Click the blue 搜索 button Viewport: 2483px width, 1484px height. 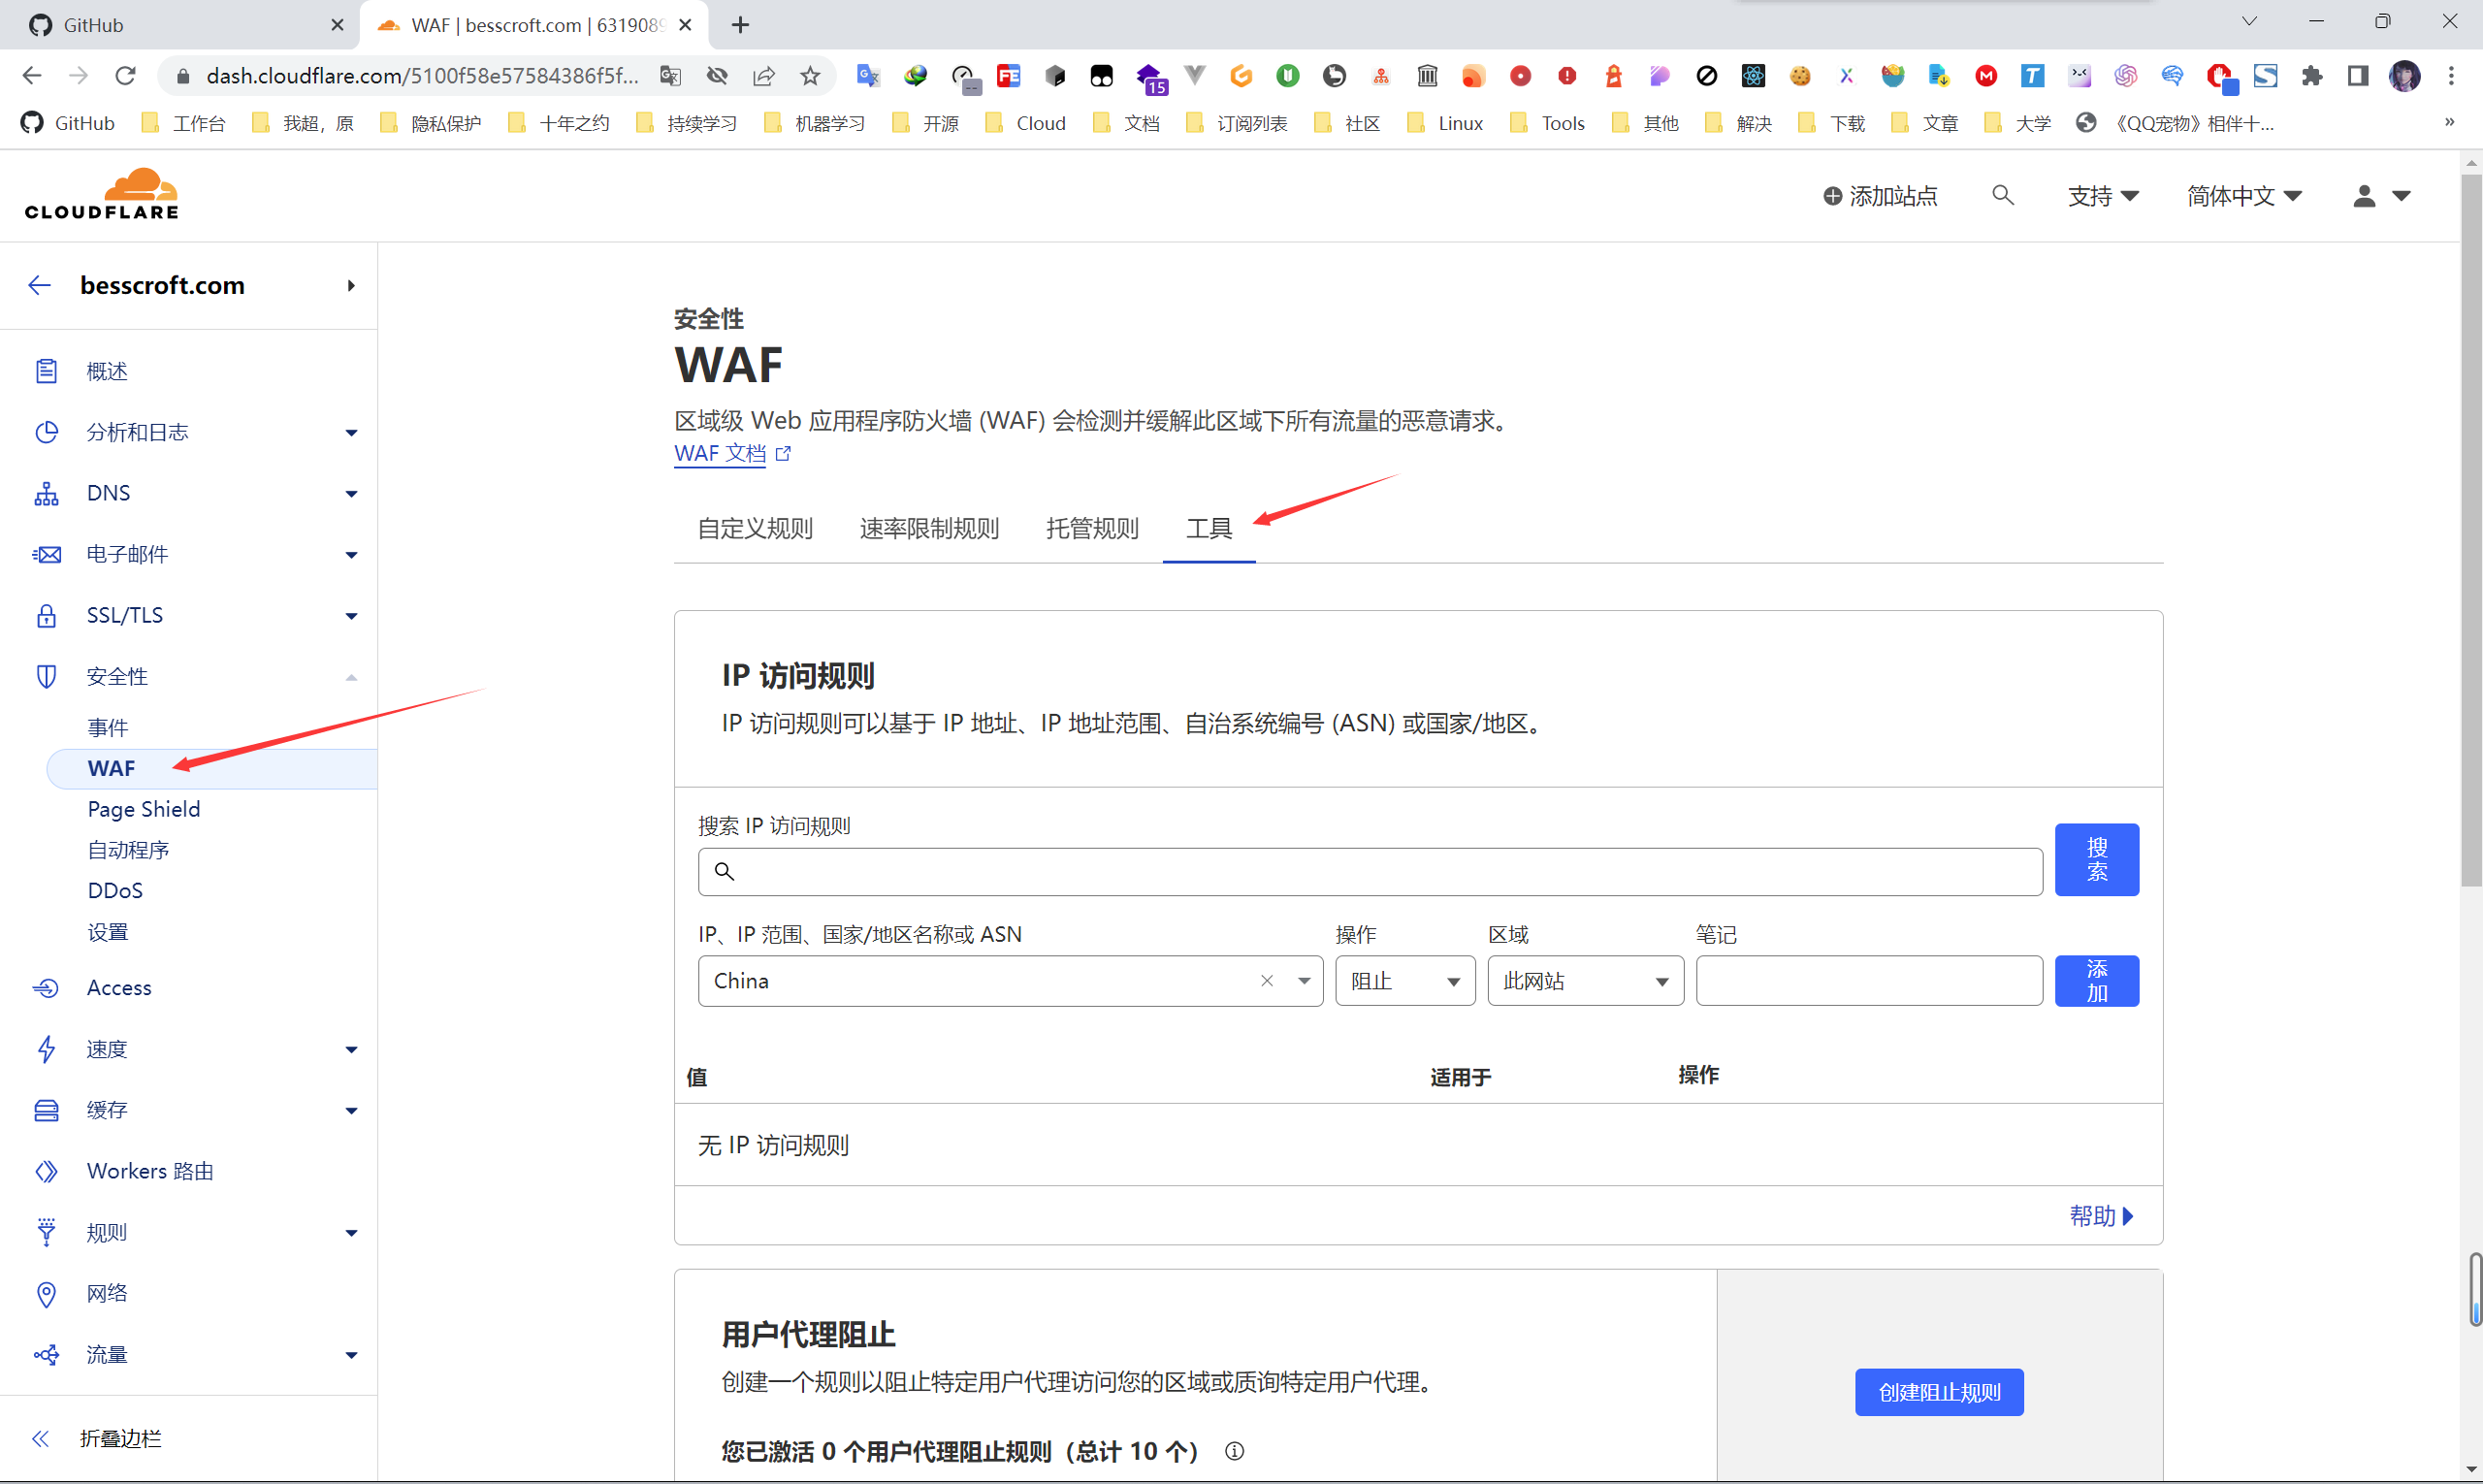point(2097,860)
